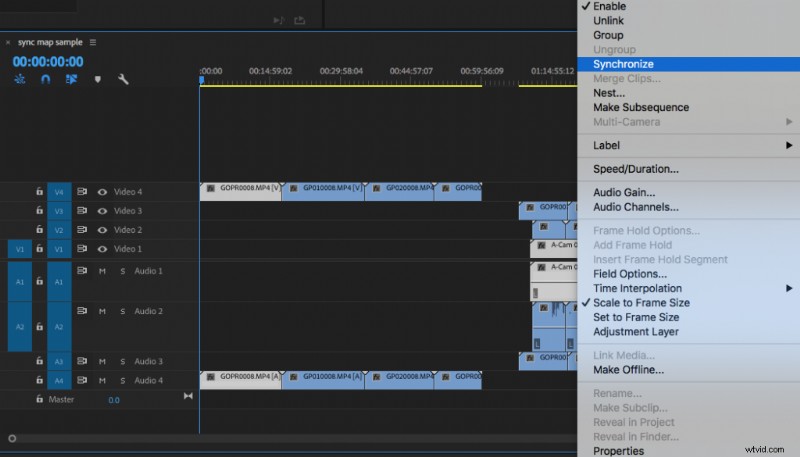Toggle Linked Selection icon
This screenshot has width=800, height=457.
pyautogui.click(x=71, y=79)
